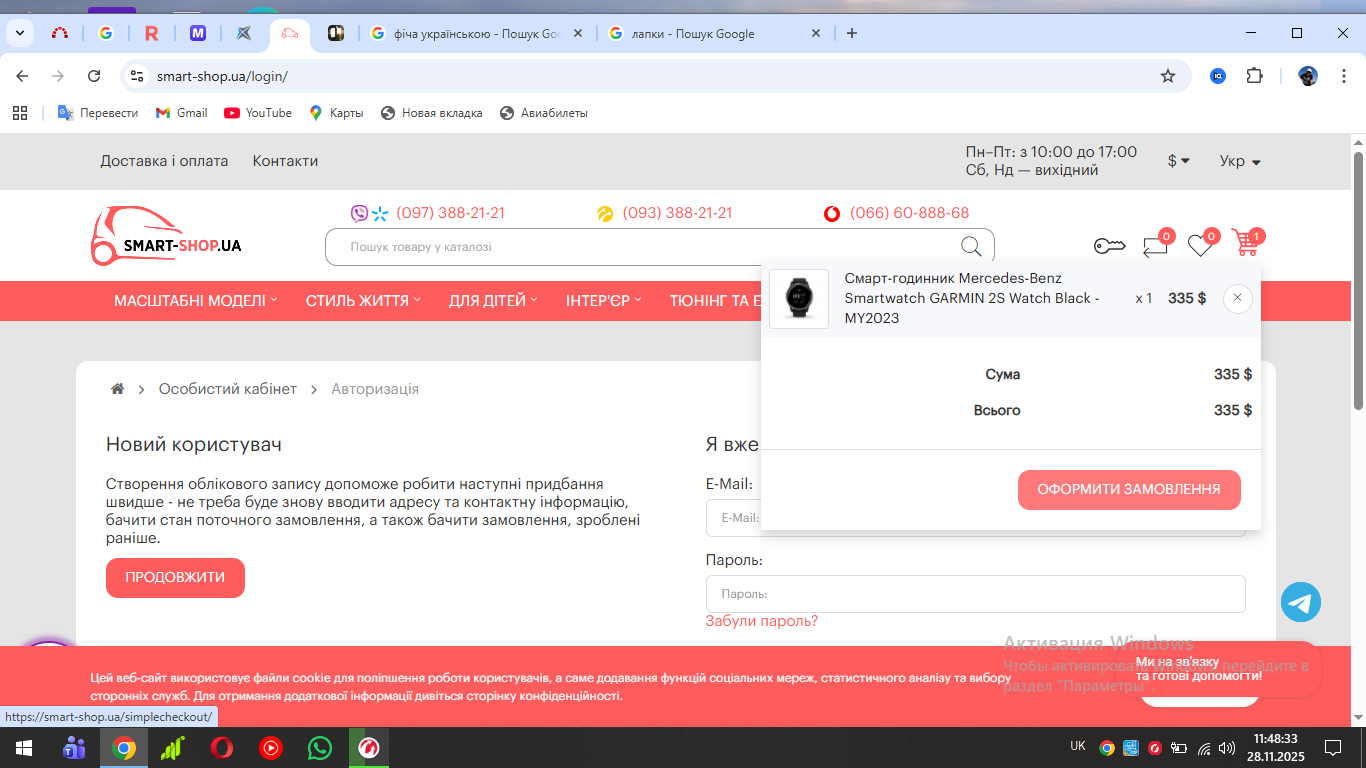
Task: Open the product compare icon
Action: [1155, 245]
